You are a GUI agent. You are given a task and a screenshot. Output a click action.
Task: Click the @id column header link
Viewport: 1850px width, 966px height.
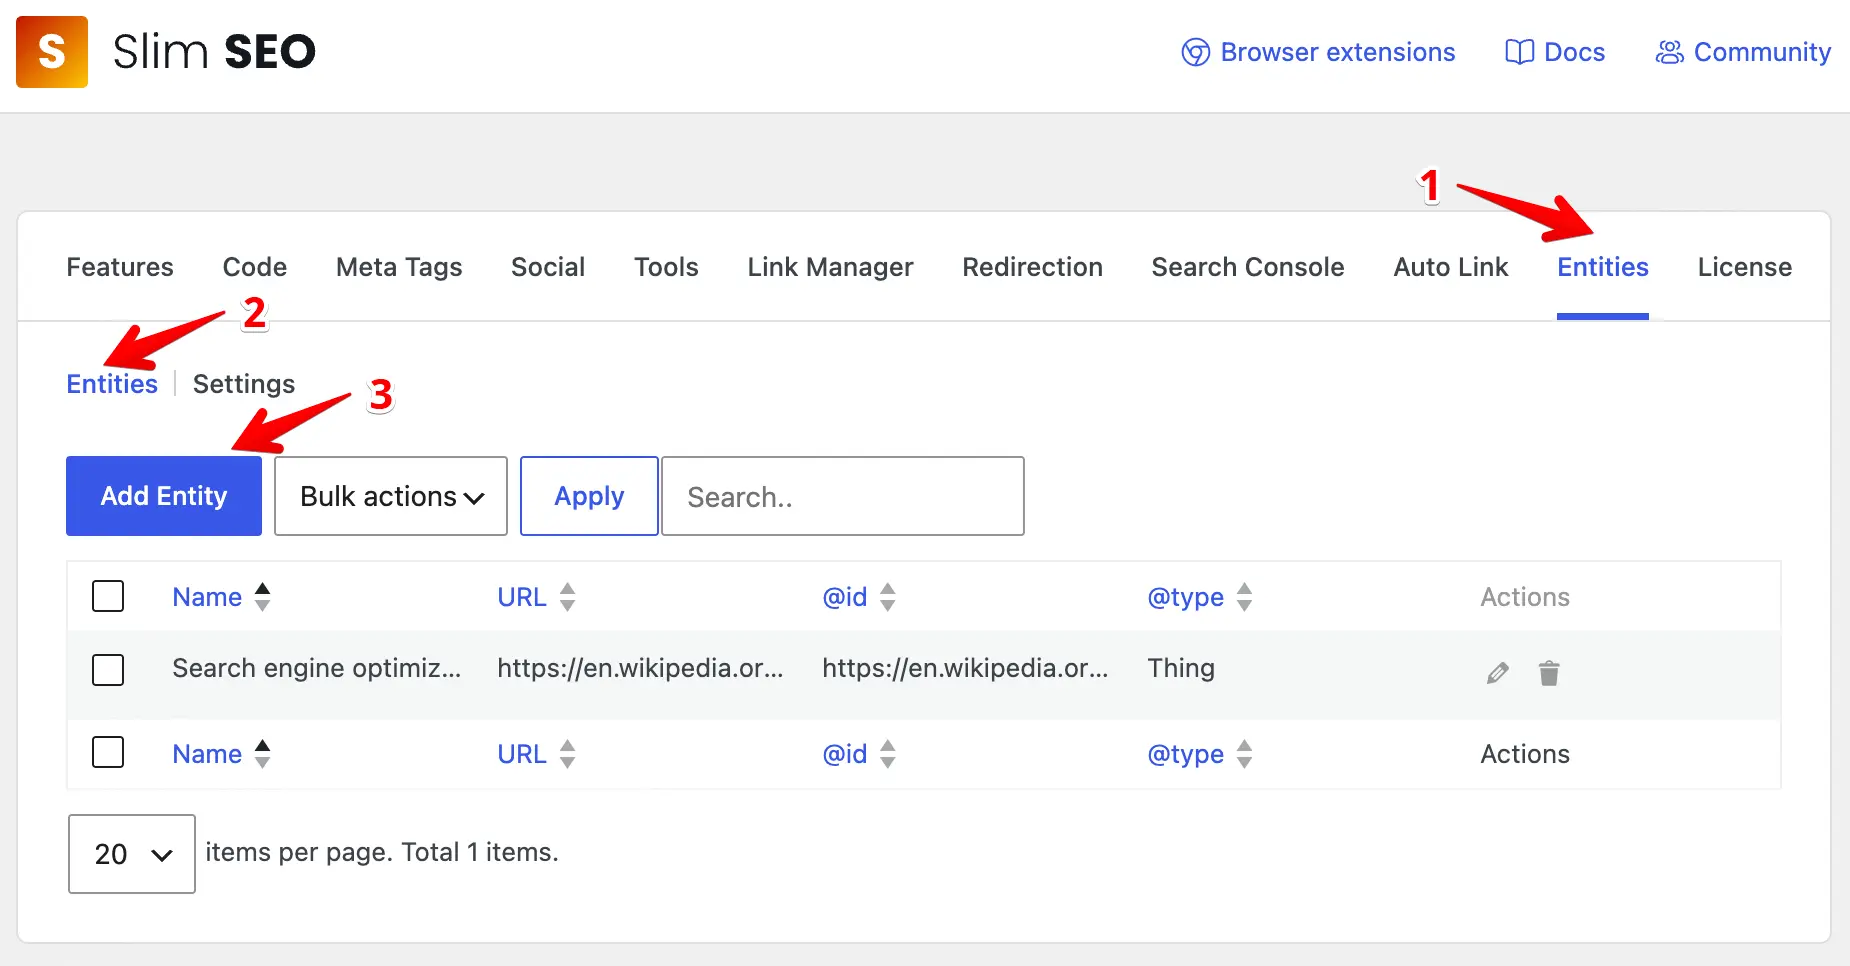(845, 597)
